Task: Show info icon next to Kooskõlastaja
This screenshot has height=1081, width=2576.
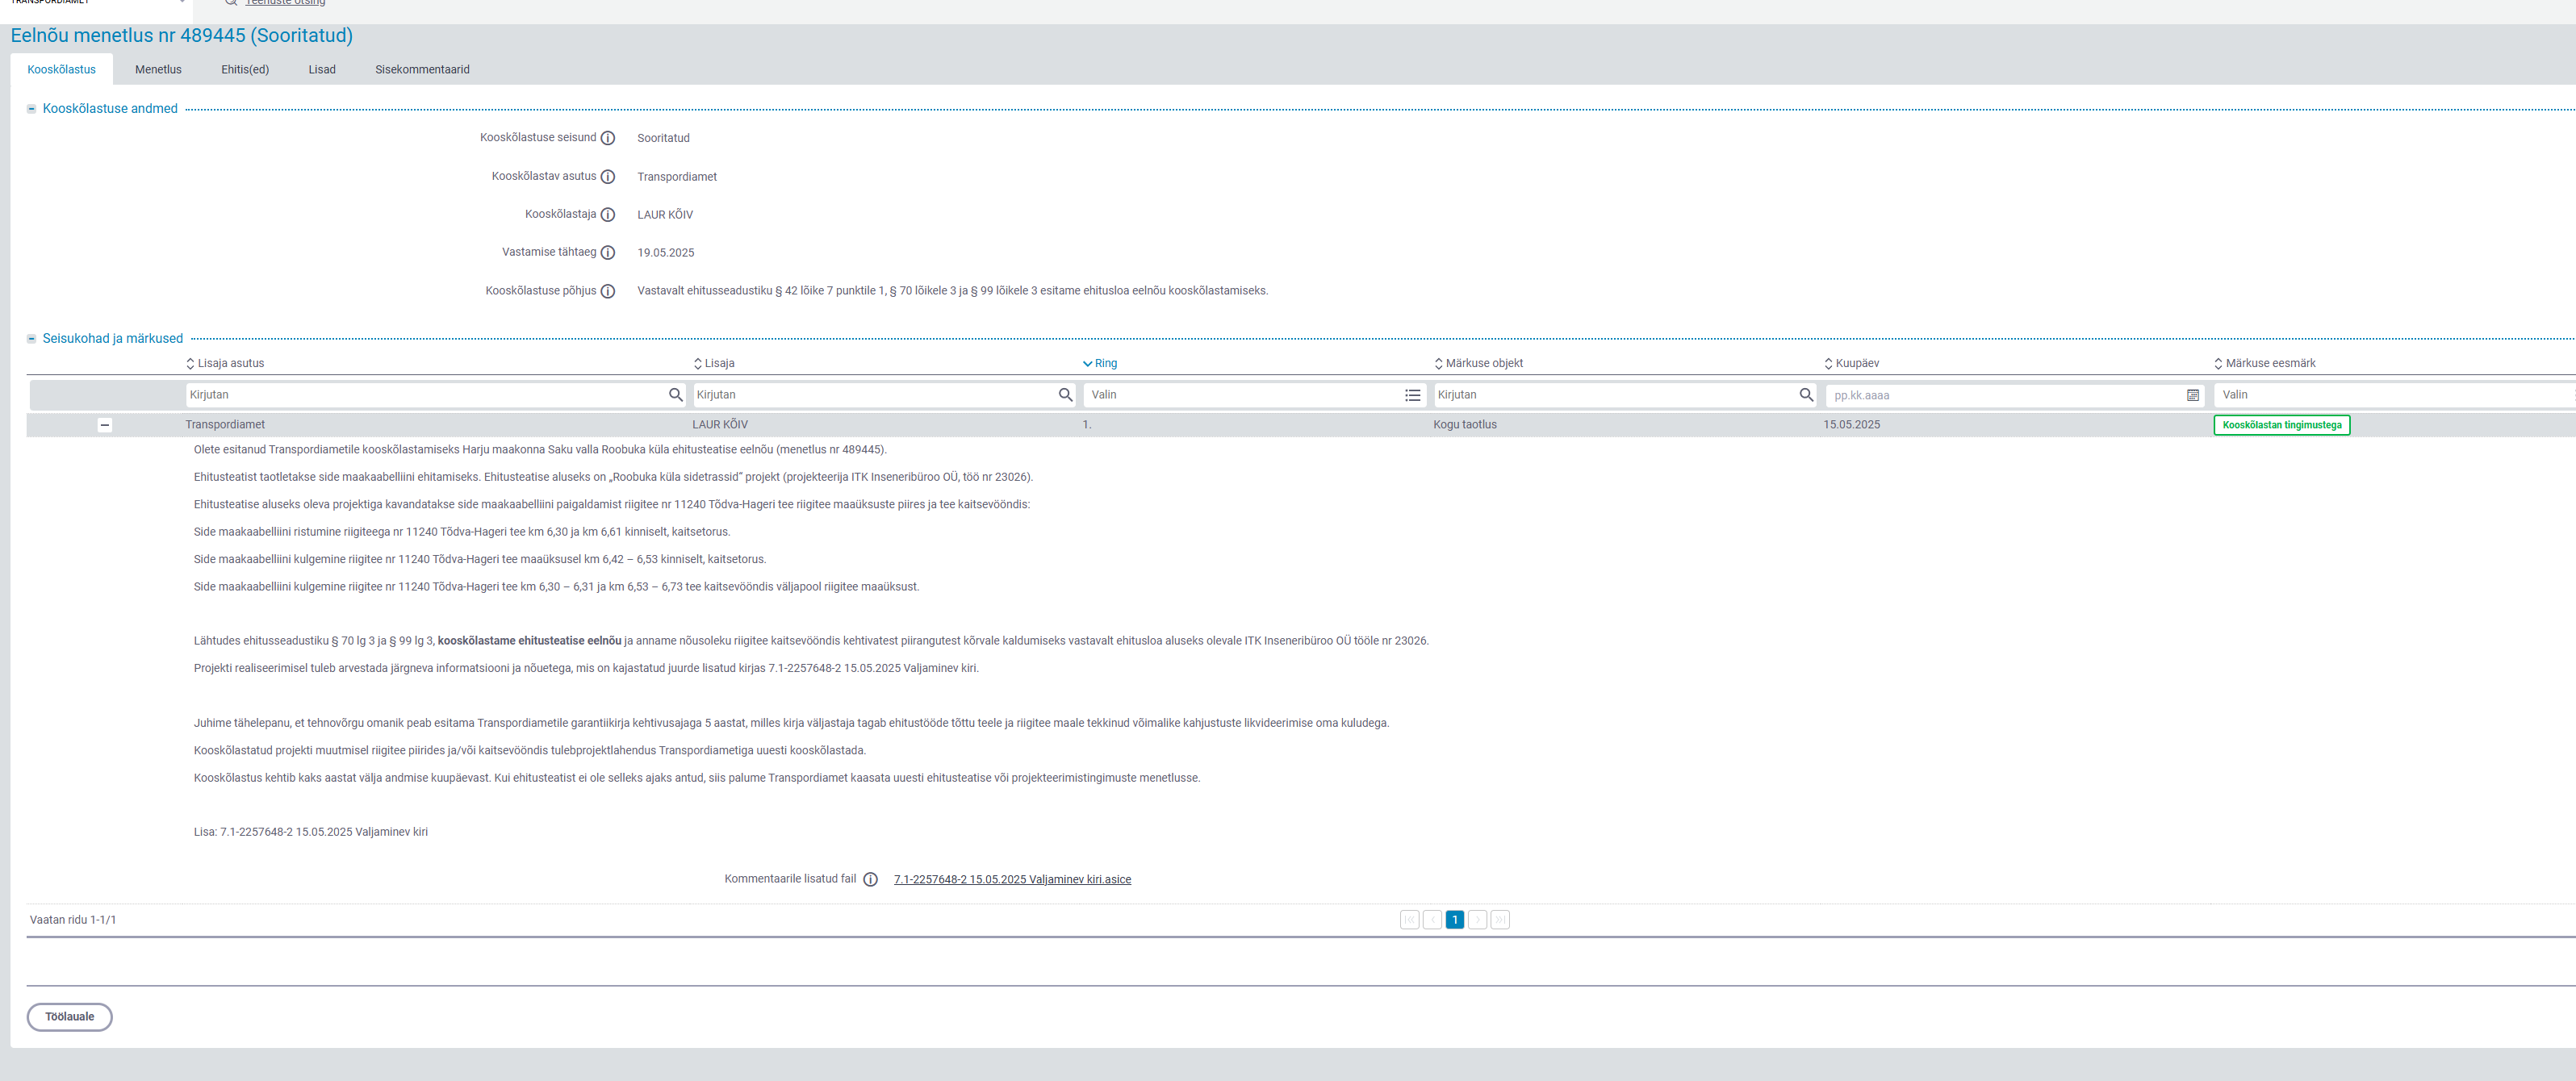Action: (608, 215)
